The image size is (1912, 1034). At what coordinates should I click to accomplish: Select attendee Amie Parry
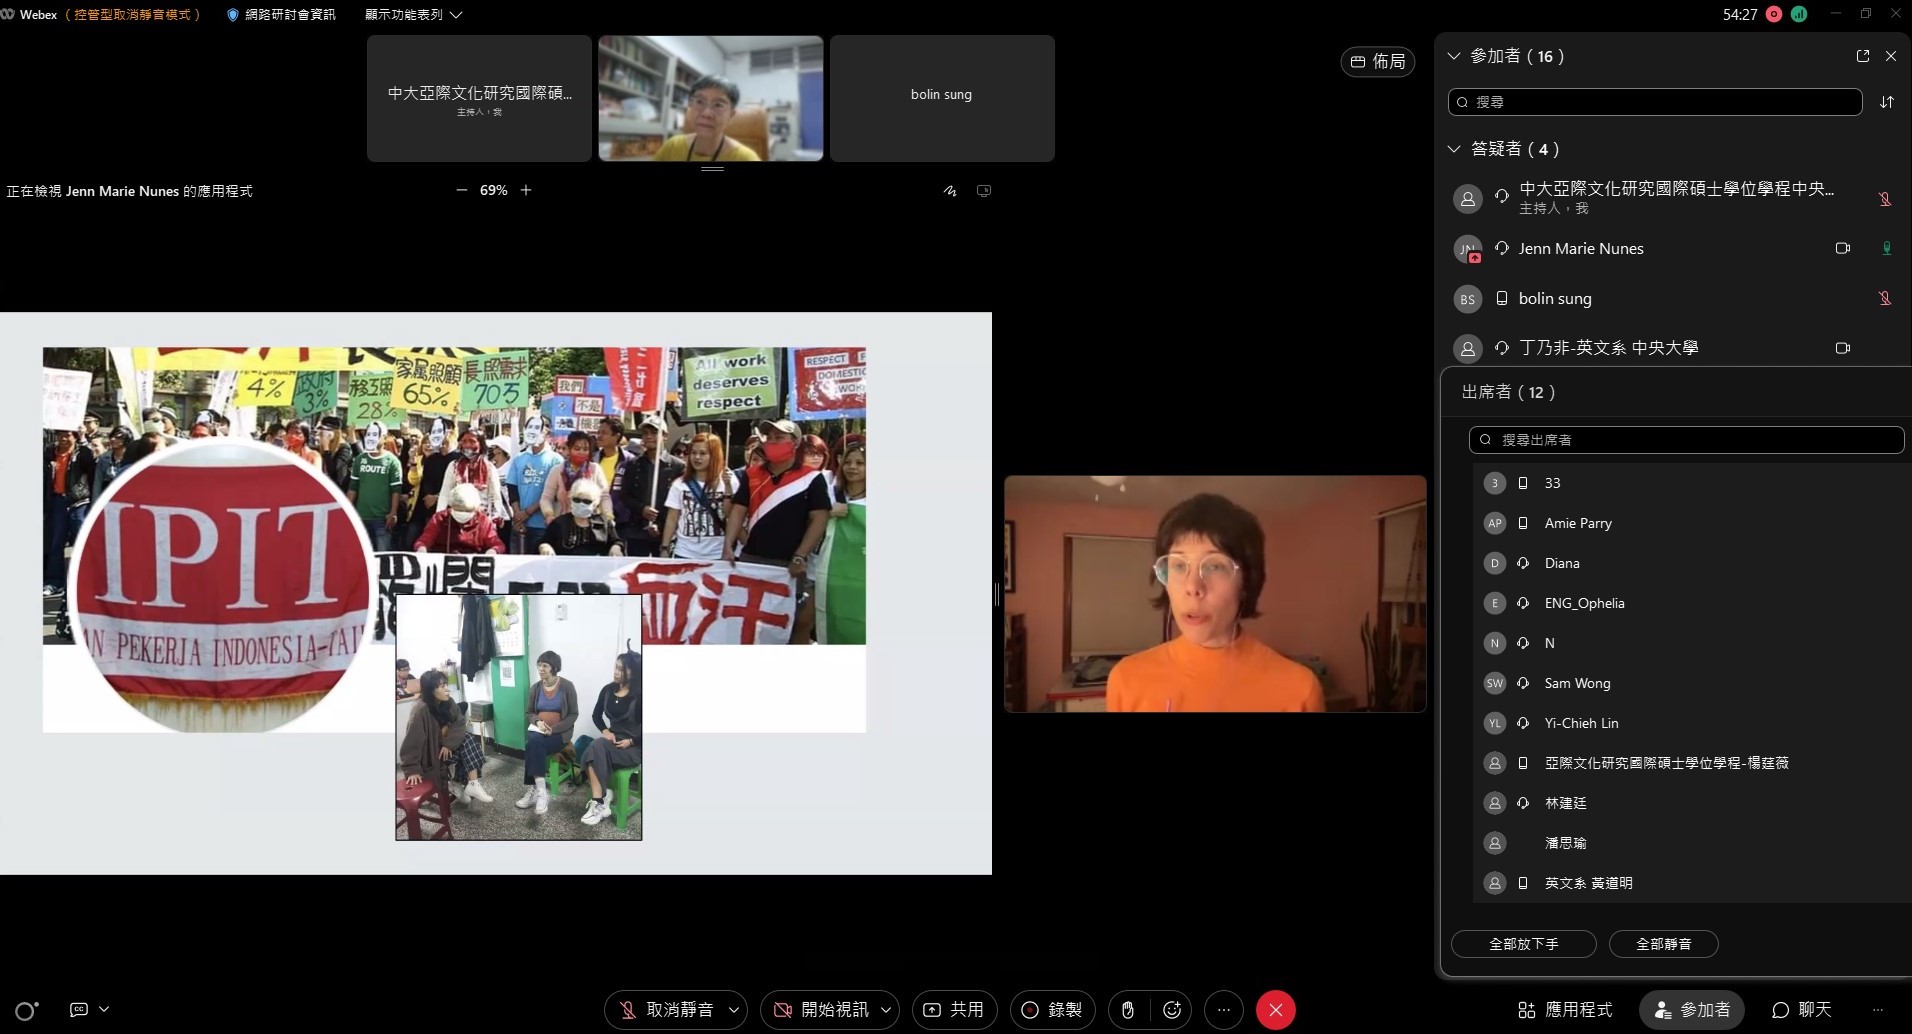(1690, 523)
